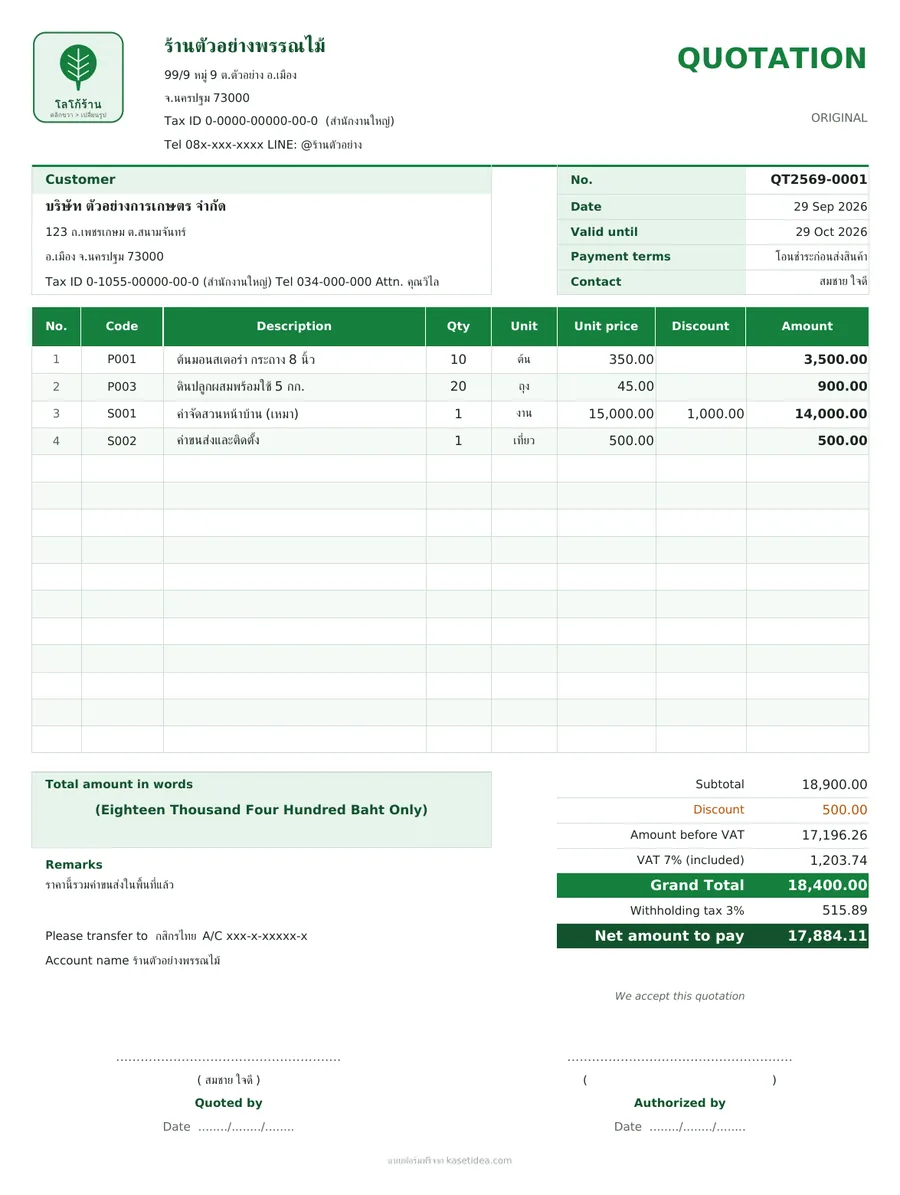Select the Code column header

[x=121, y=326]
